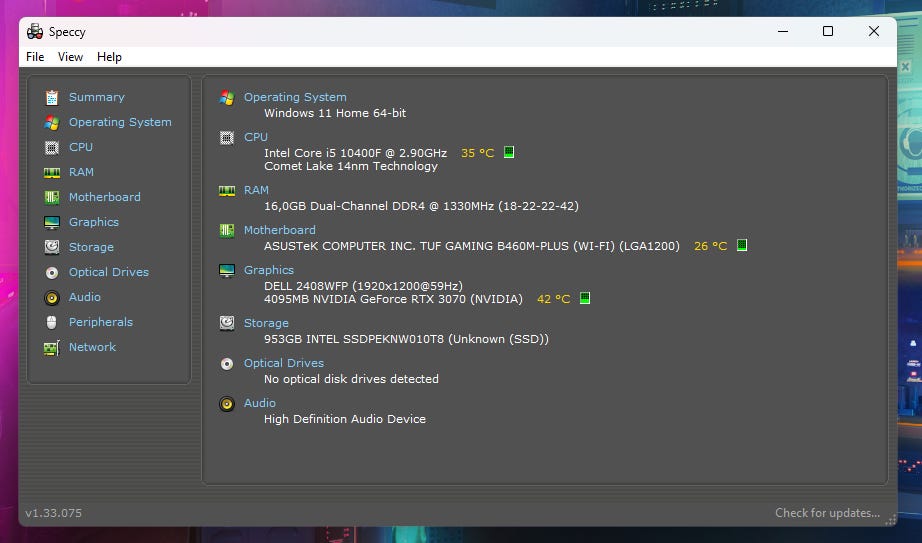The height and width of the screenshot is (543, 922).
Task: Go to Operating System section in sidebar
Action: (x=120, y=122)
